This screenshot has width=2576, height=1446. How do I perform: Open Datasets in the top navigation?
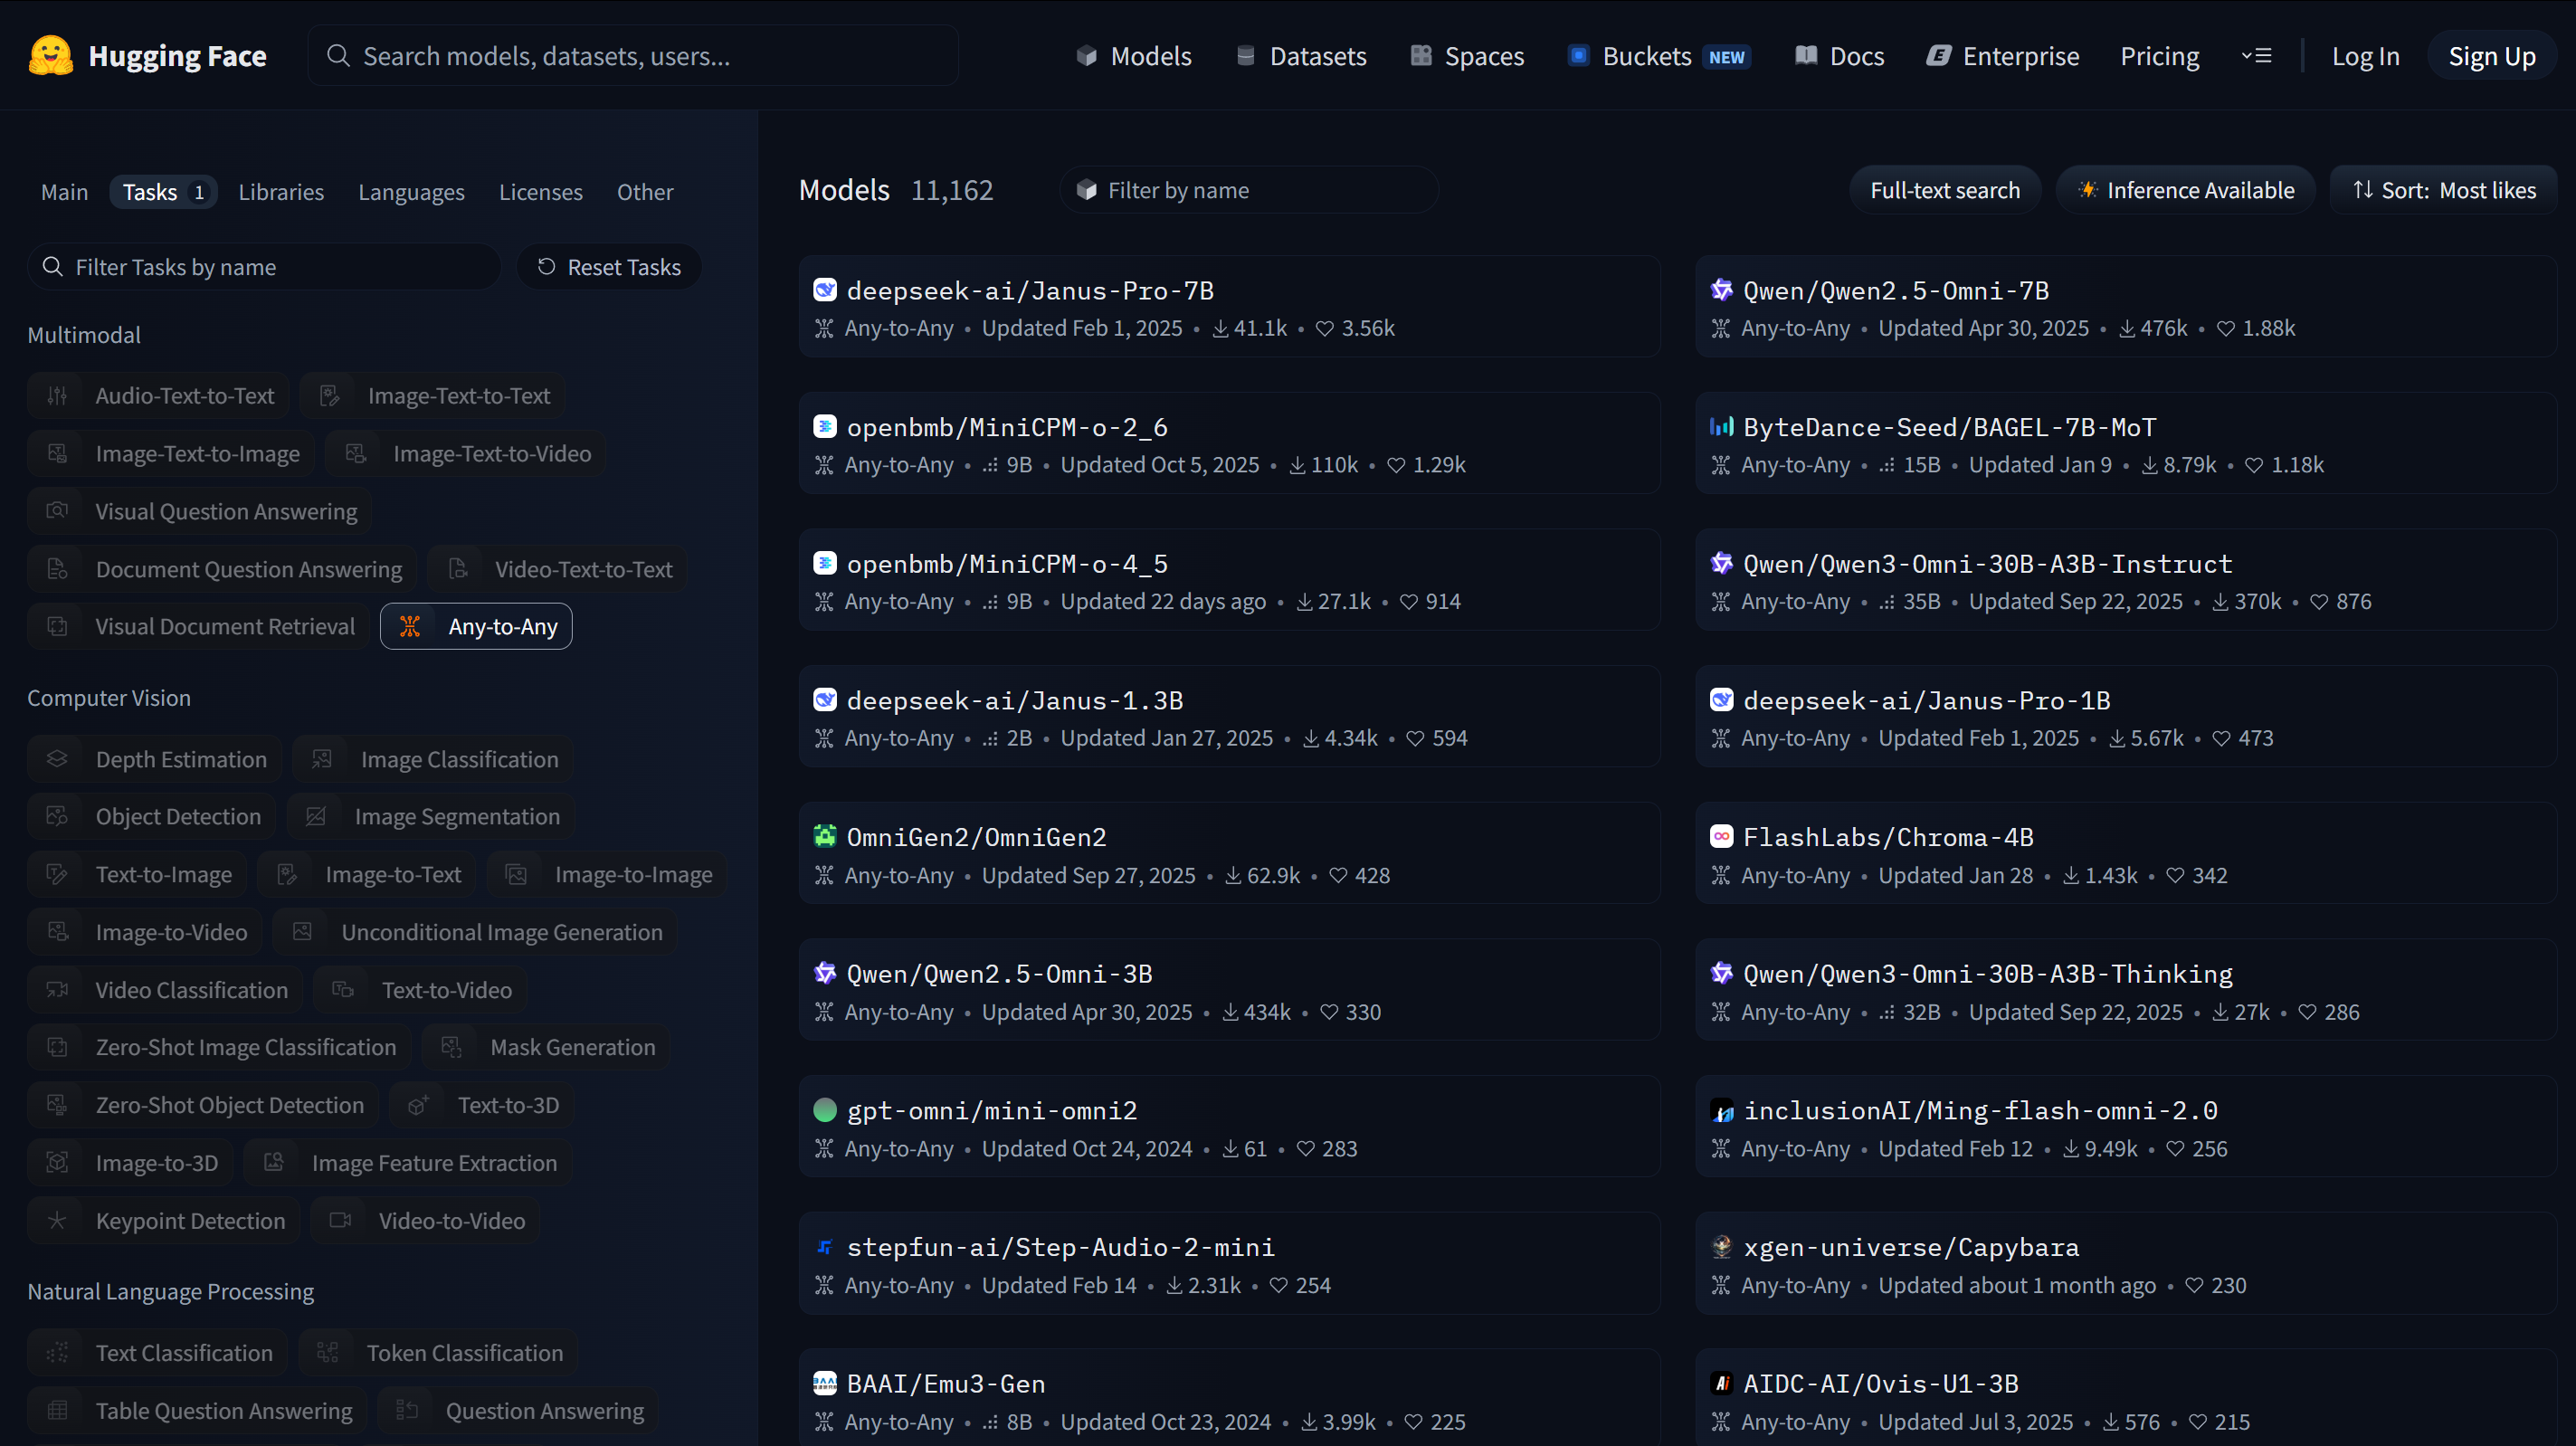coord(1301,56)
